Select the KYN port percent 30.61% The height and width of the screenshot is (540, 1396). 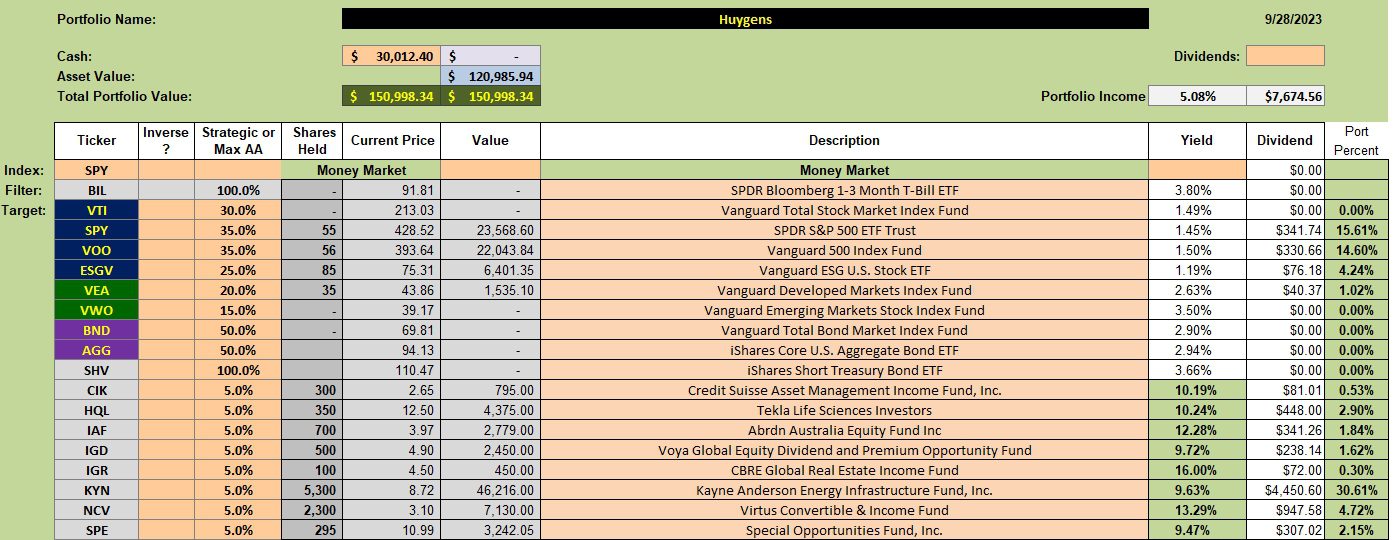click(x=1354, y=490)
